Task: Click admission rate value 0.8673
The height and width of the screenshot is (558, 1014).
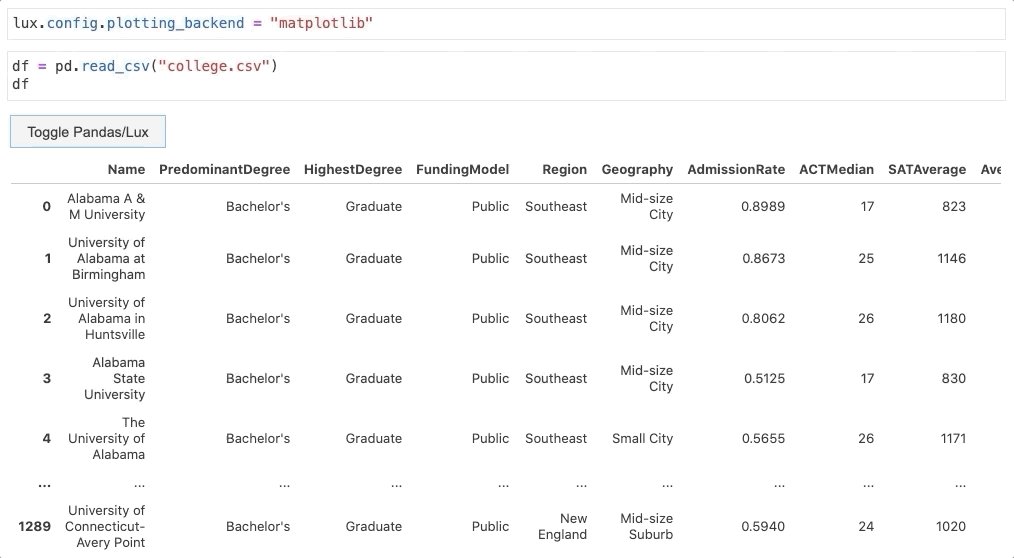Action: coord(763,259)
